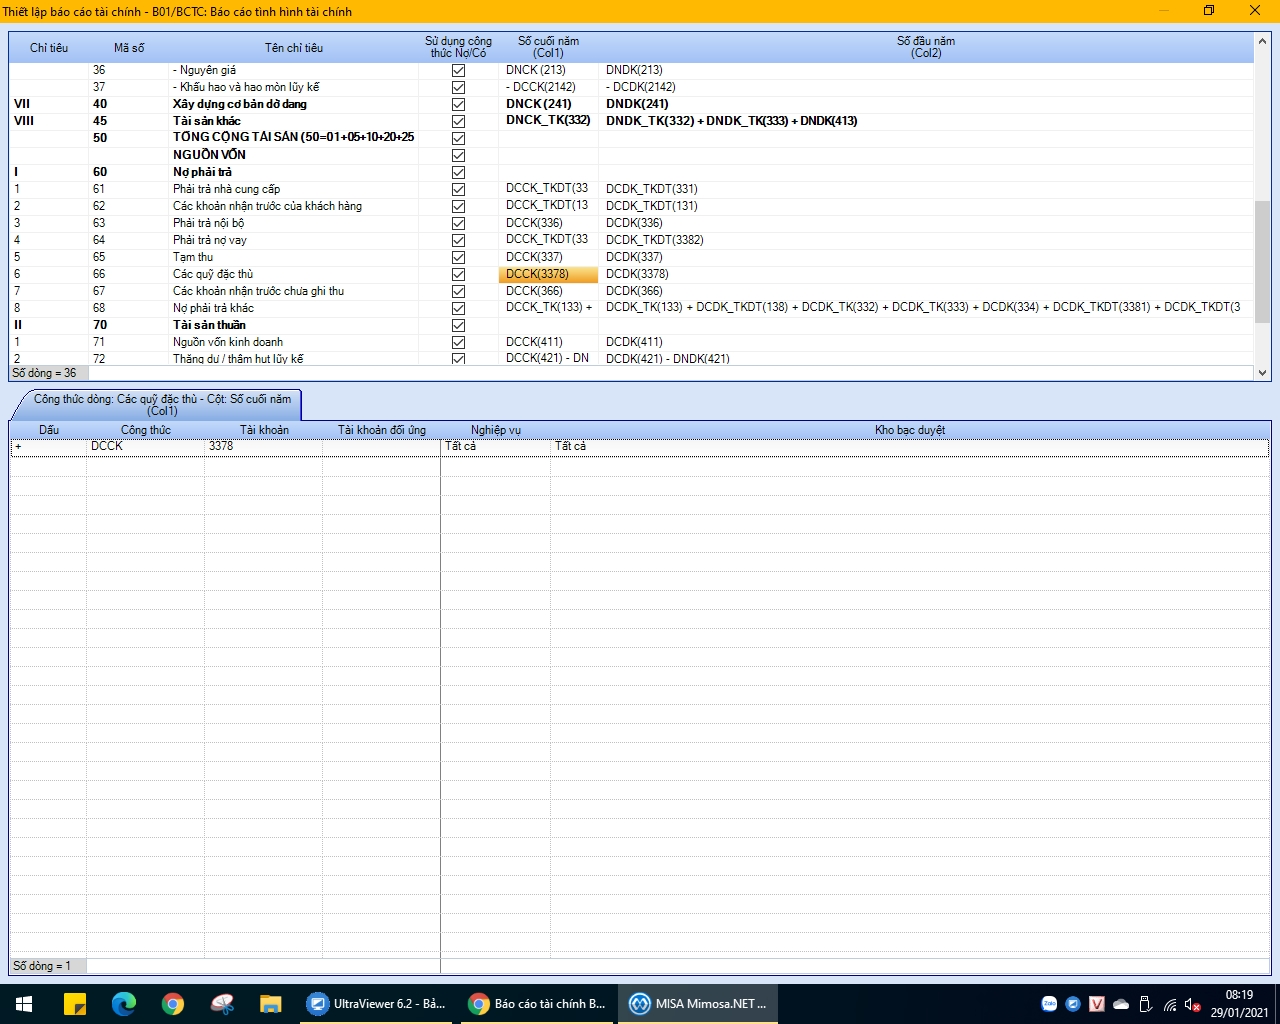Click the scroll thumb of the top grid's scrollbar
1280x1024 pixels.
[1262, 262]
